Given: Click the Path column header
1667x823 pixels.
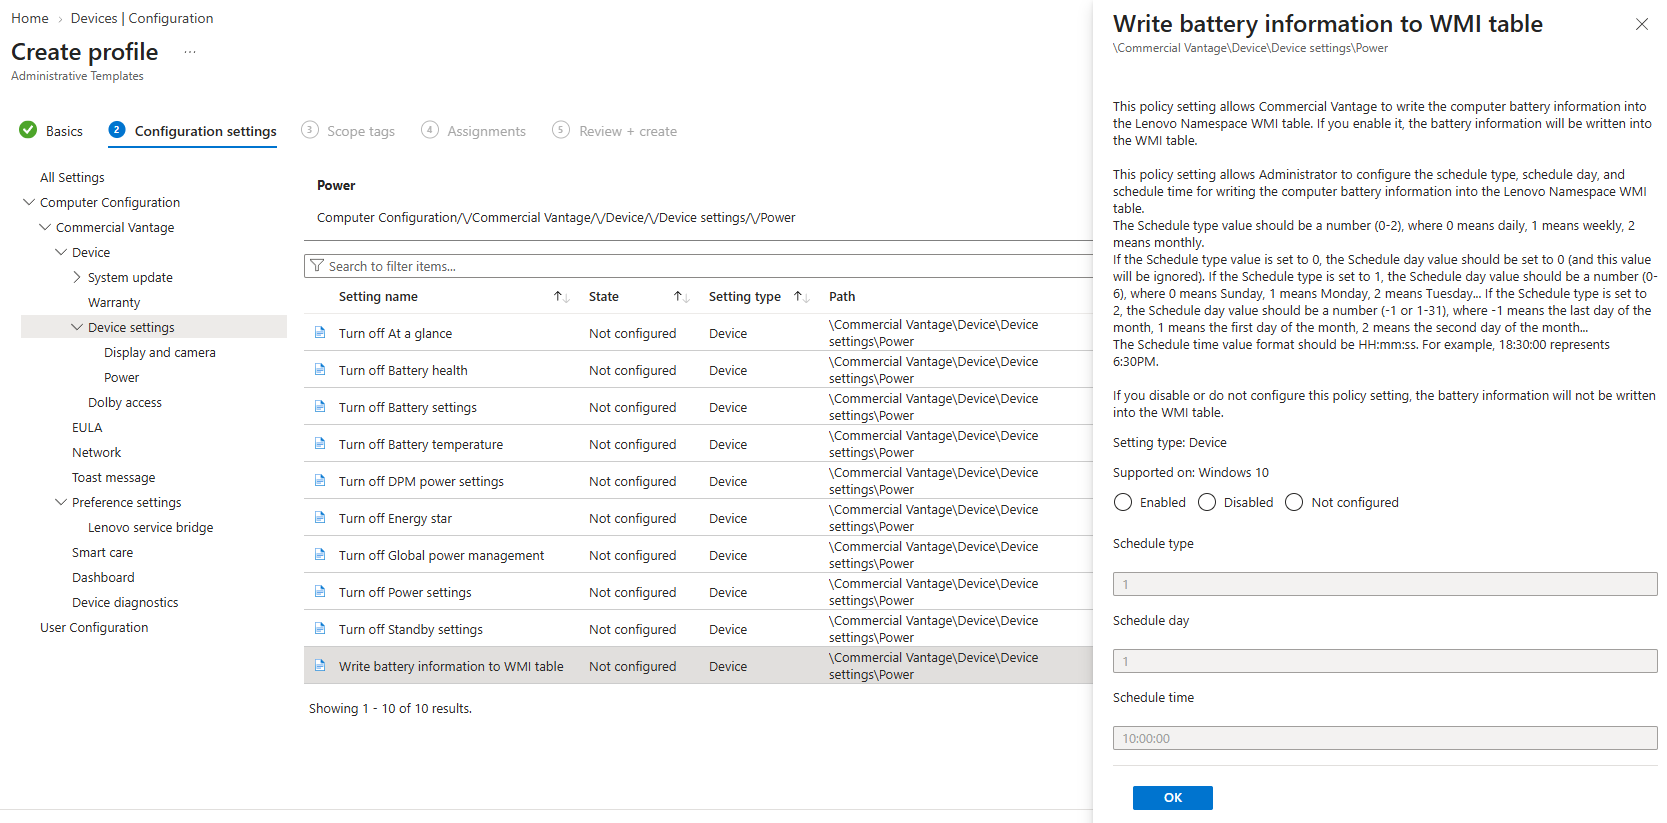Looking at the screenshot, I should pyautogui.click(x=842, y=297).
